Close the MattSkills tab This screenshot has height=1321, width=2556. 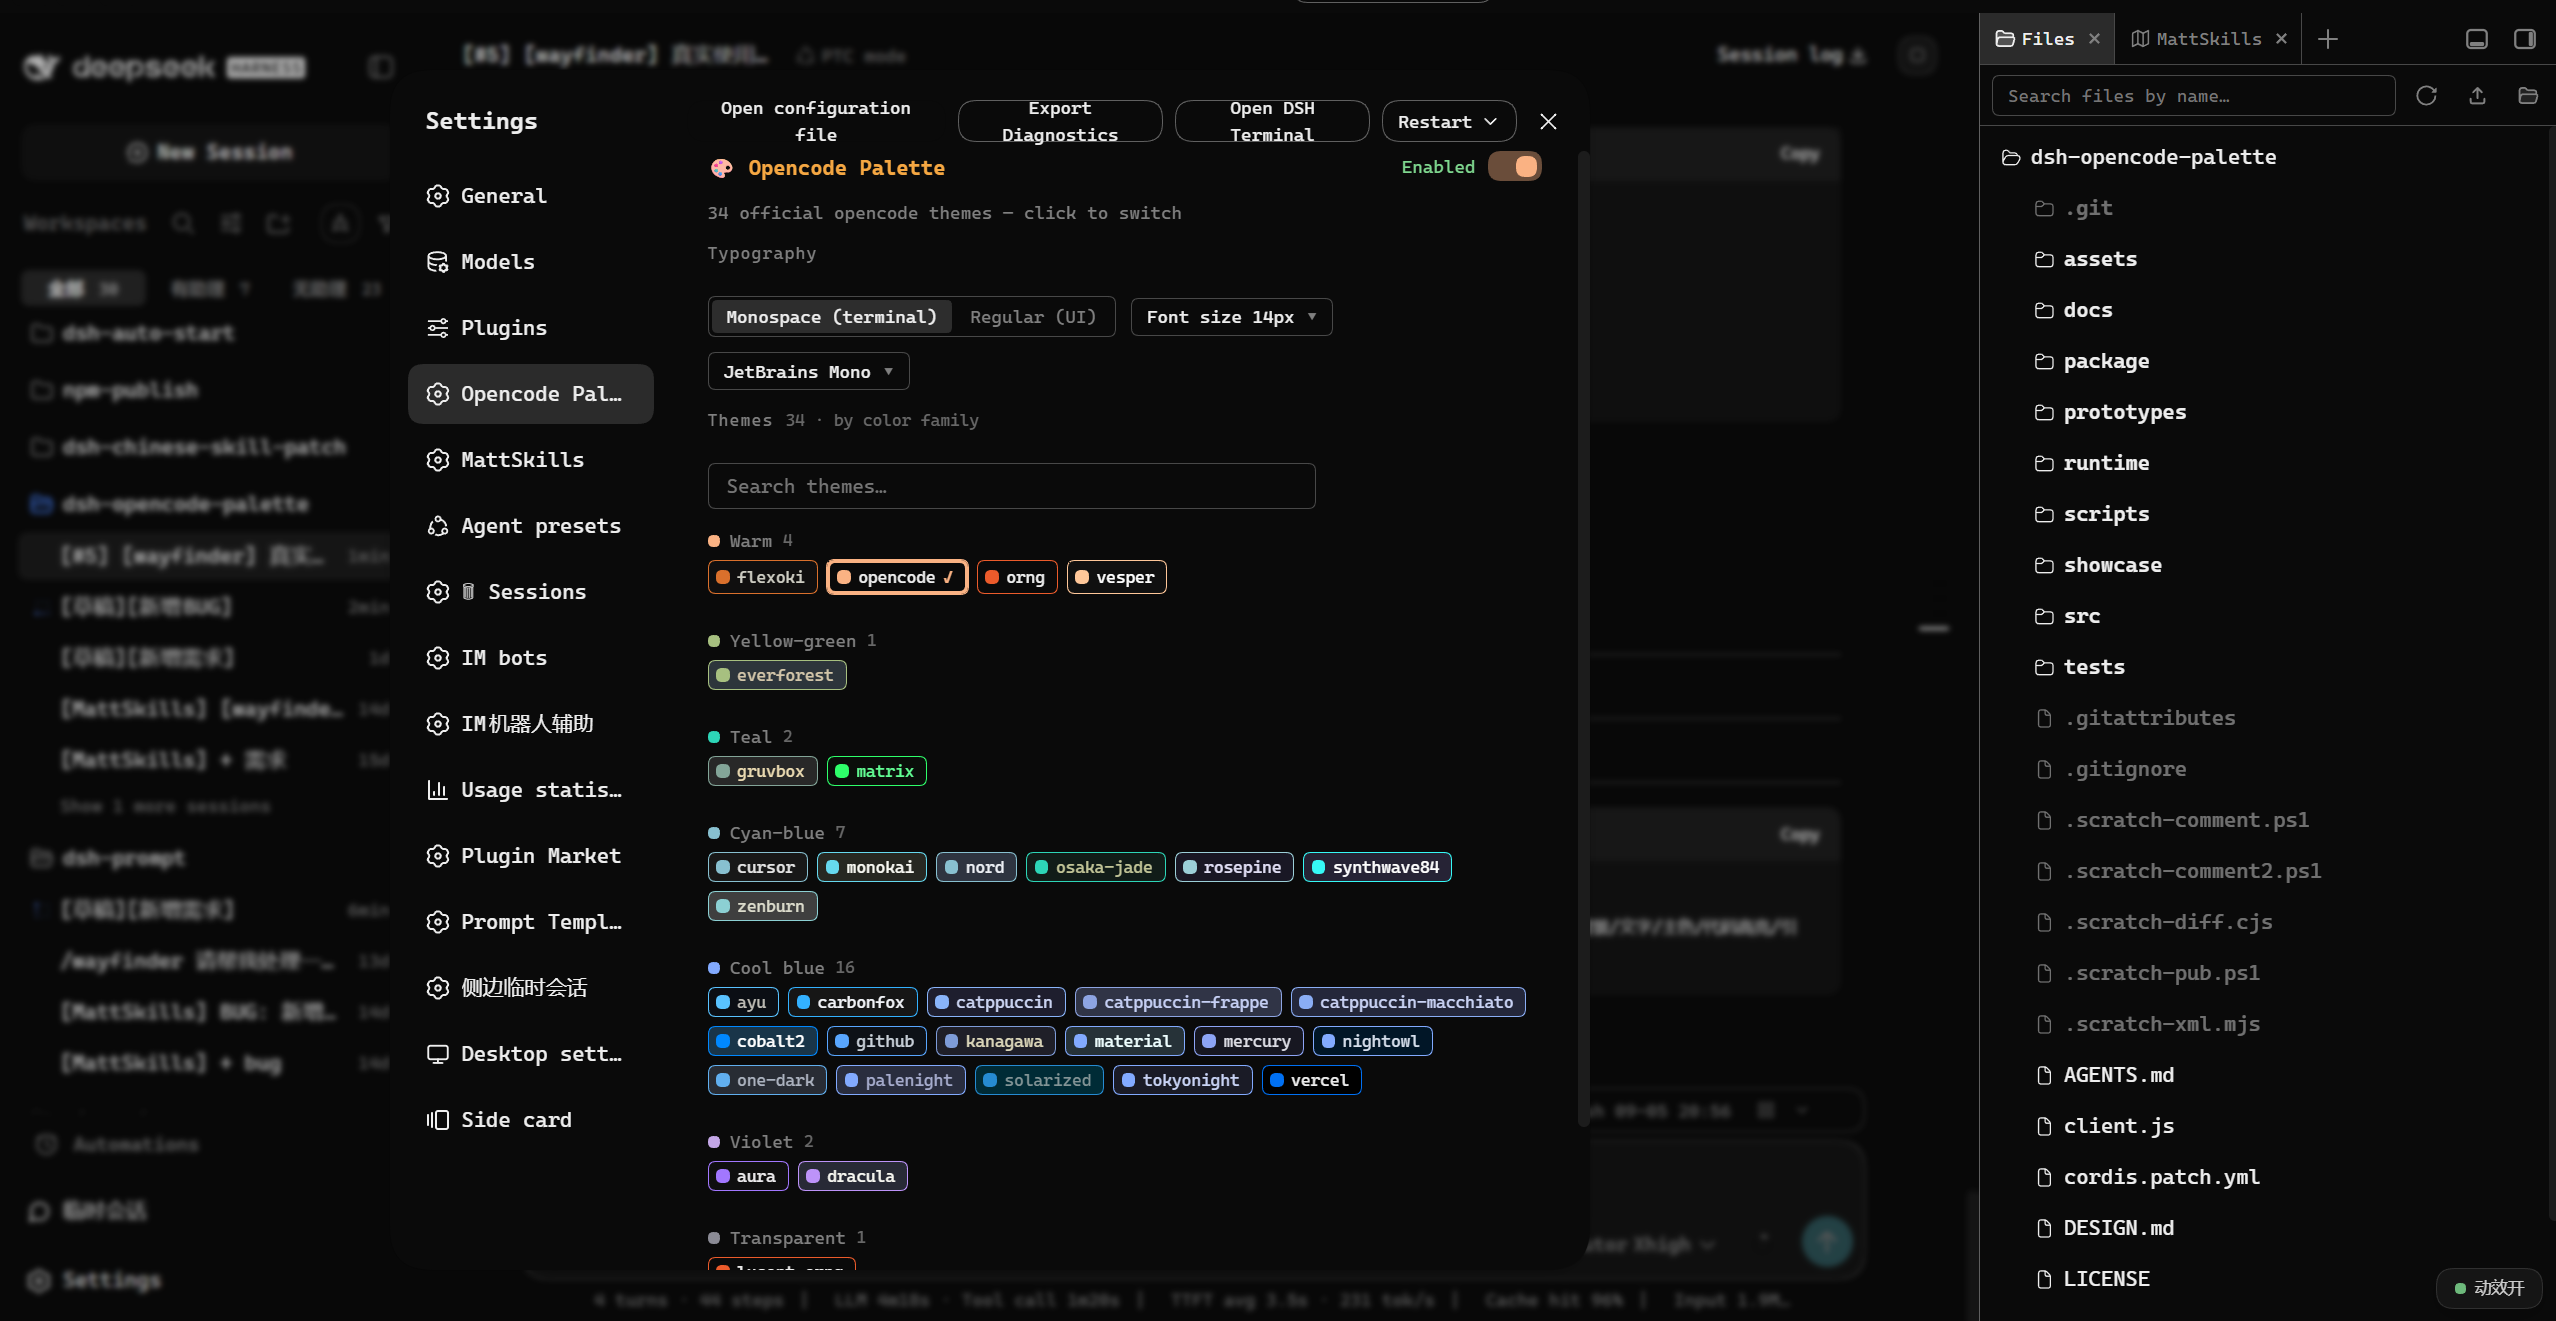tap(2281, 39)
